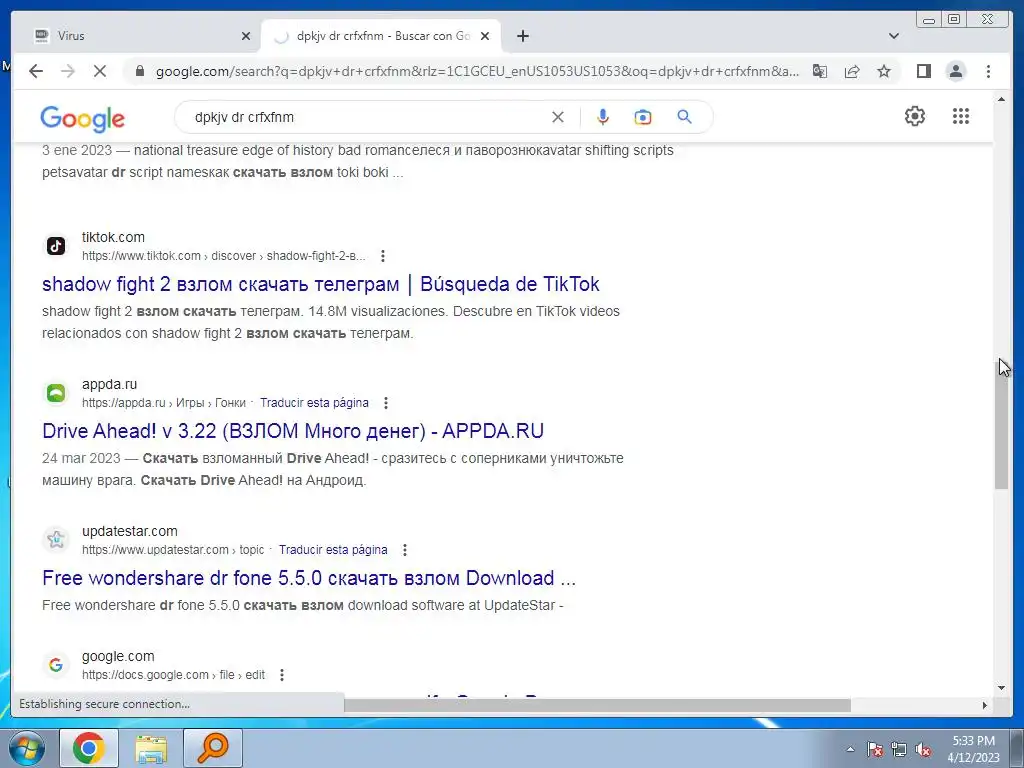The height and width of the screenshot is (768, 1024).
Task: Open the Chrome side panel
Action: (923, 71)
